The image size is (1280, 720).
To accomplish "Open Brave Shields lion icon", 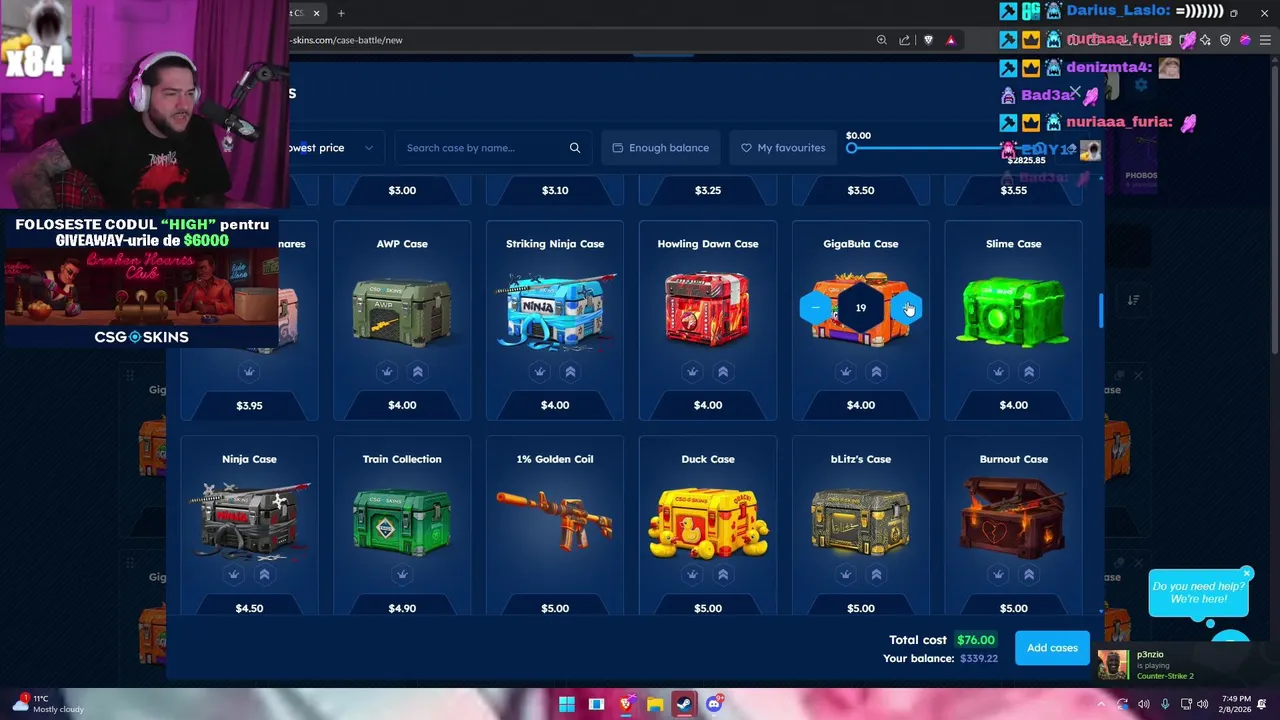I will [929, 40].
